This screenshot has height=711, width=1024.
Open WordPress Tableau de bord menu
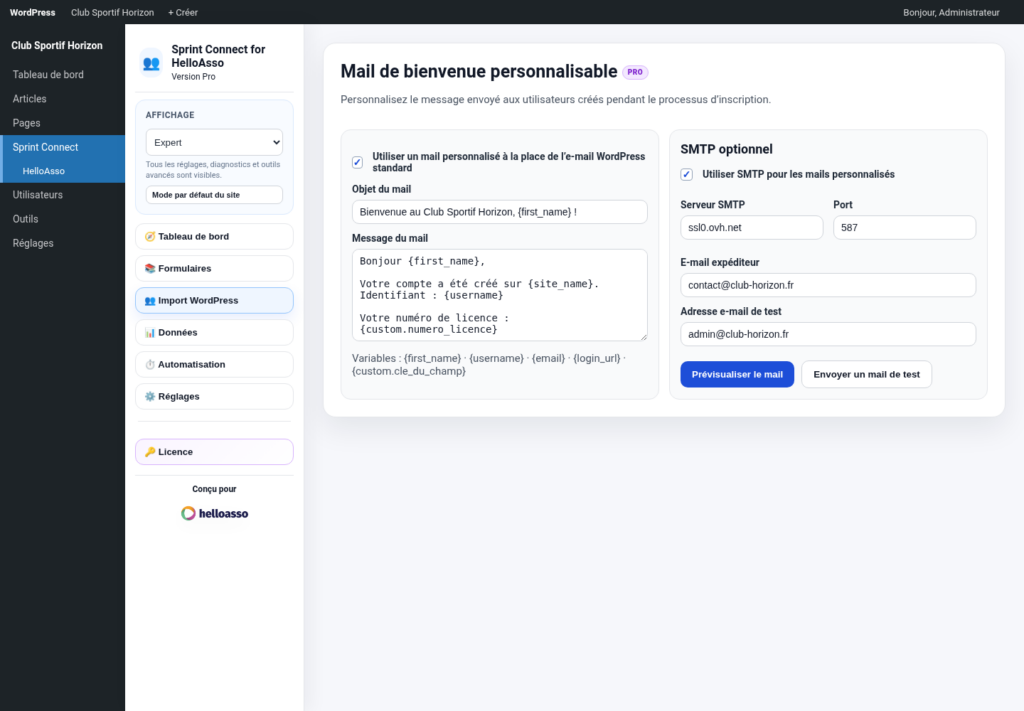(x=62, y=74)
